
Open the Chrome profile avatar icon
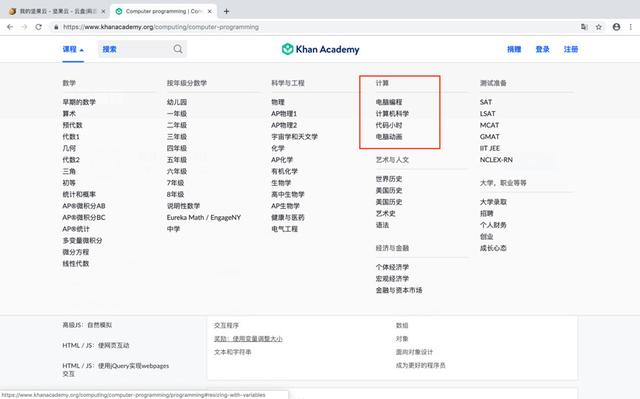click(x=616, y=27)
